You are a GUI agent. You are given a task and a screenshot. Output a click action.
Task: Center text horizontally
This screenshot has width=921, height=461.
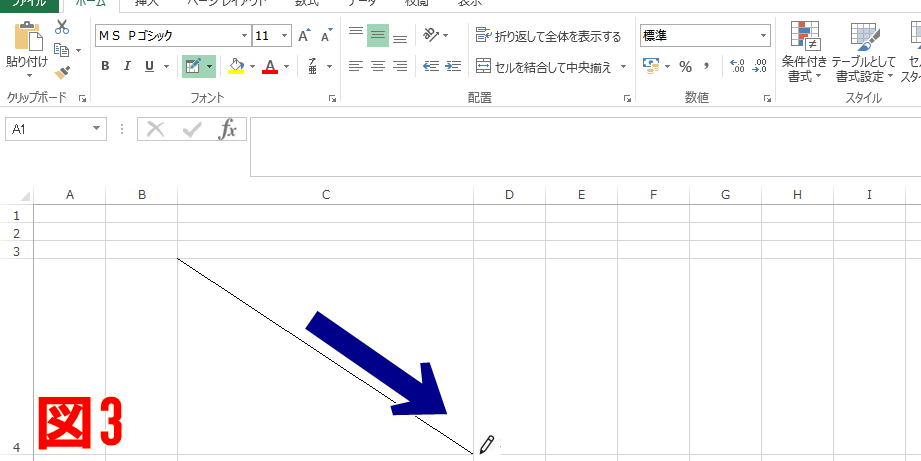click(378, 66)
